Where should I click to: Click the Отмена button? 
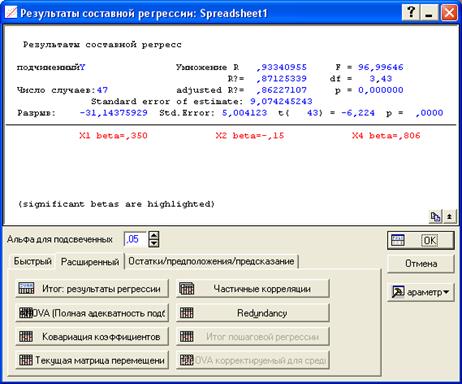pos(421,263)
